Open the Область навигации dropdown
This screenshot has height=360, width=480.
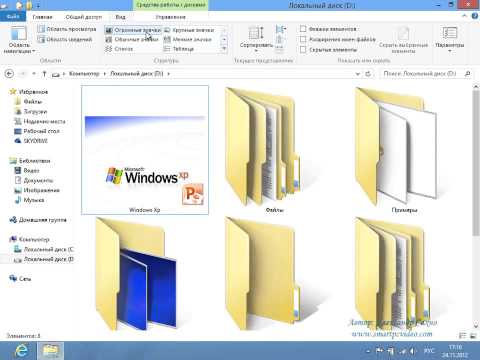(x=19, y=40)
